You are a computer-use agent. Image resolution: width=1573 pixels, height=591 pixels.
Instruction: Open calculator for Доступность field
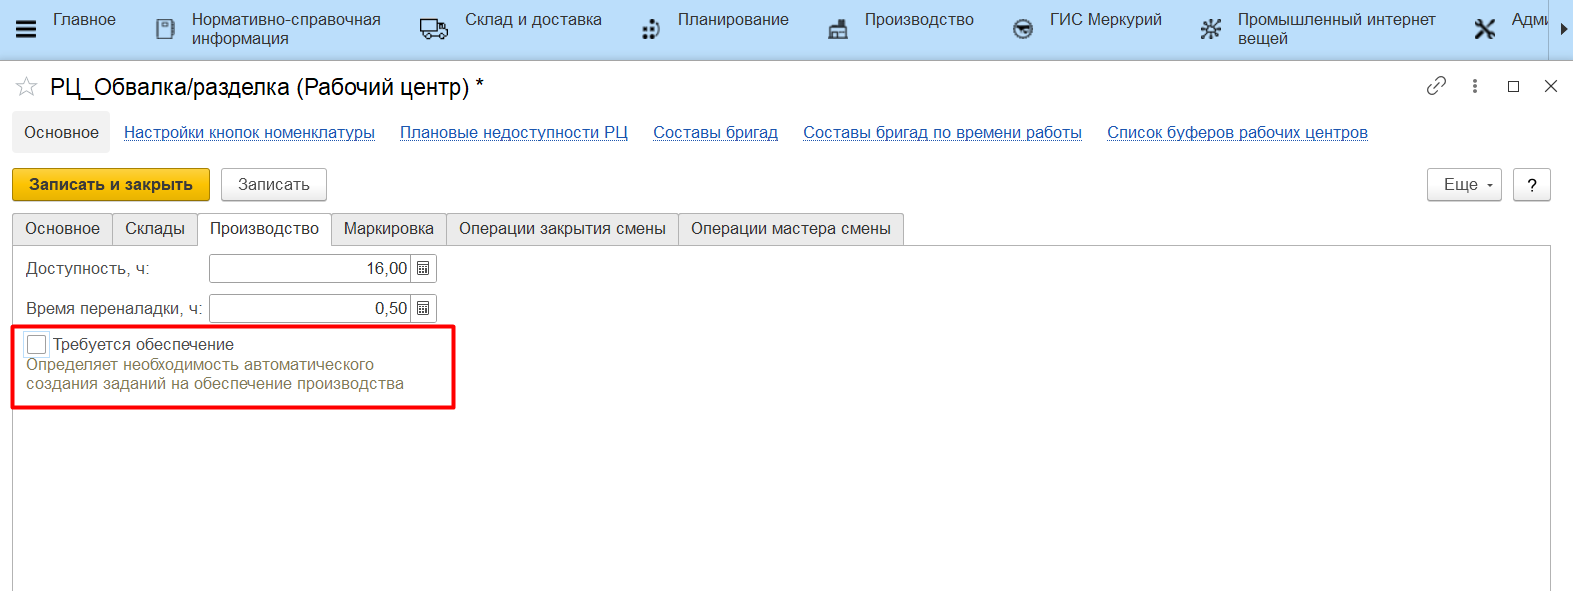[423, 268]
